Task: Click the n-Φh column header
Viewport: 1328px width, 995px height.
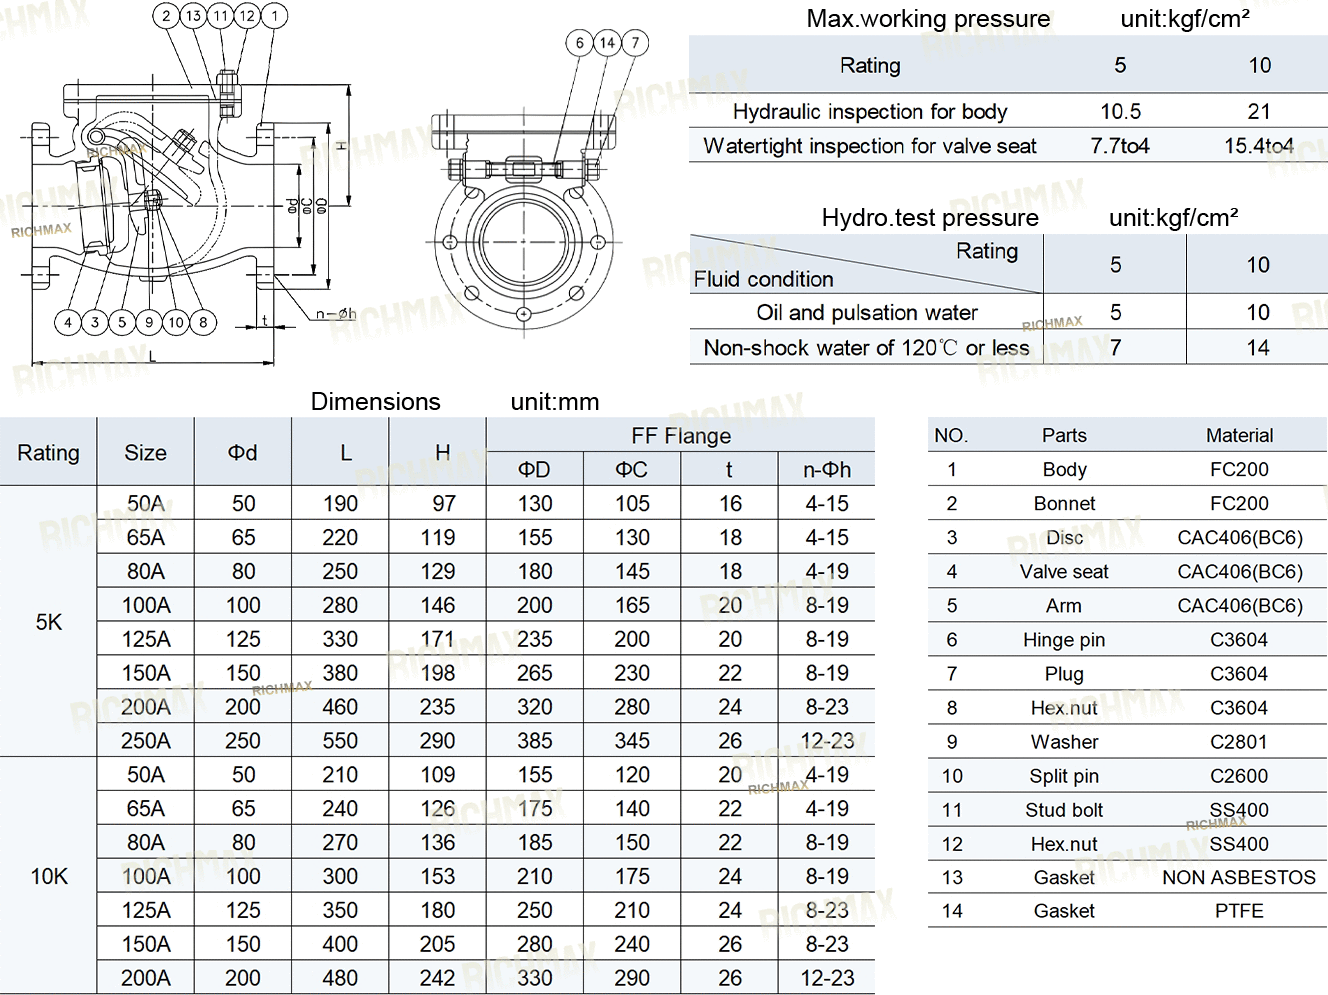Action: (827, 469)
